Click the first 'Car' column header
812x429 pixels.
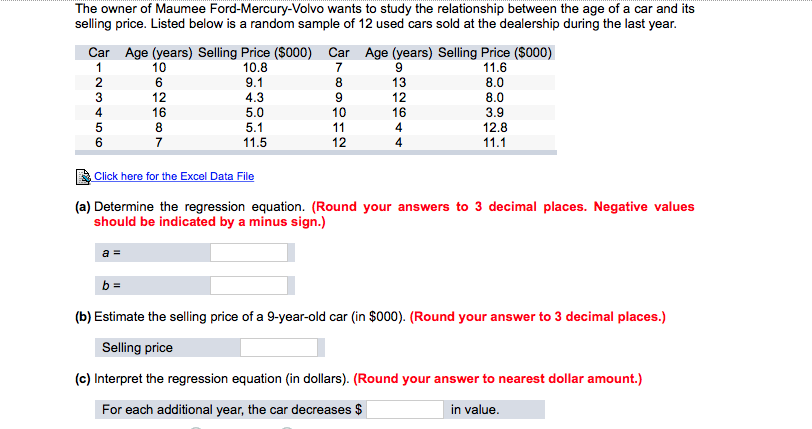coord(98,53)
